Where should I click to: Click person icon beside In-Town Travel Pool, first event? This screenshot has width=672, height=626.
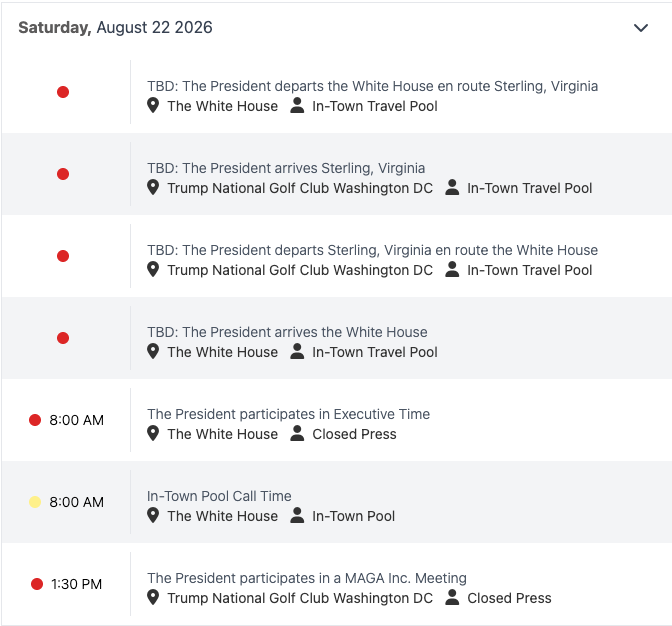[297, 105]
